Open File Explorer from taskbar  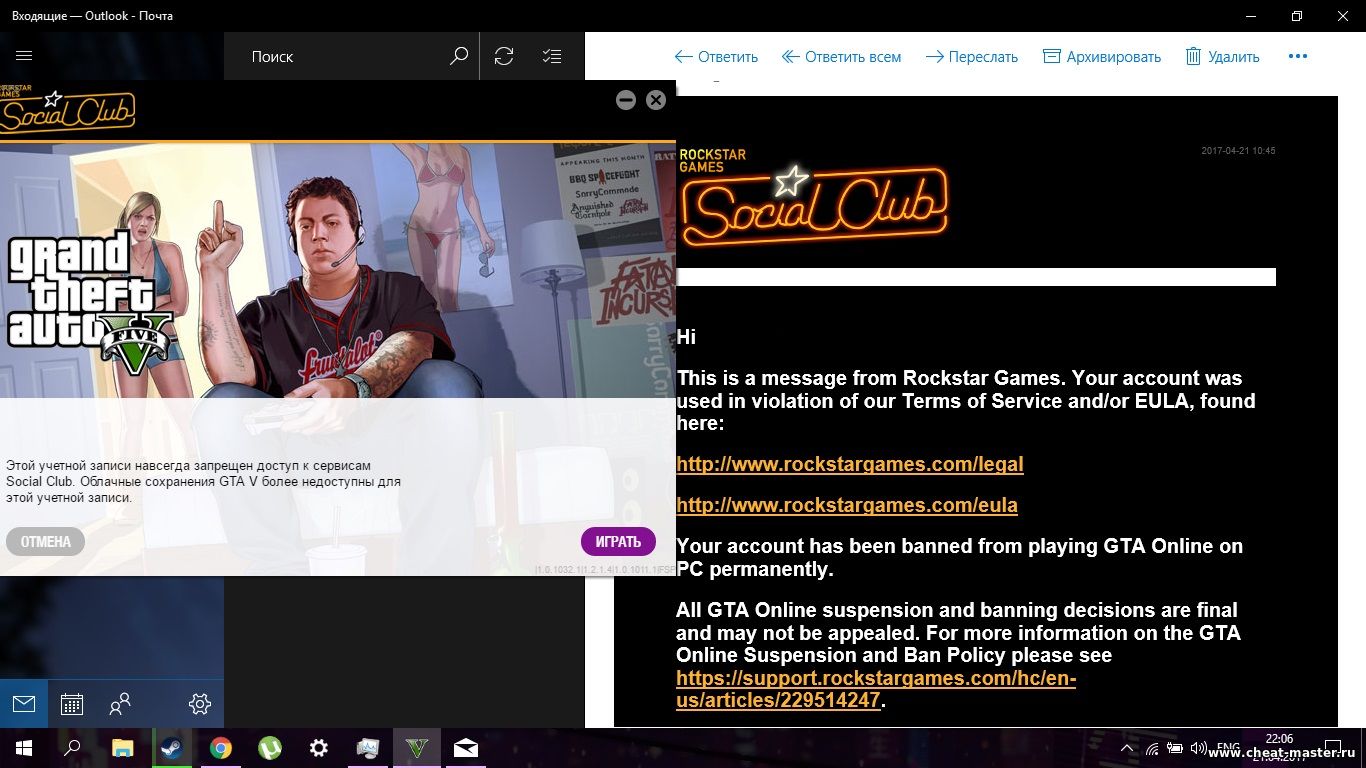[122, 748]
